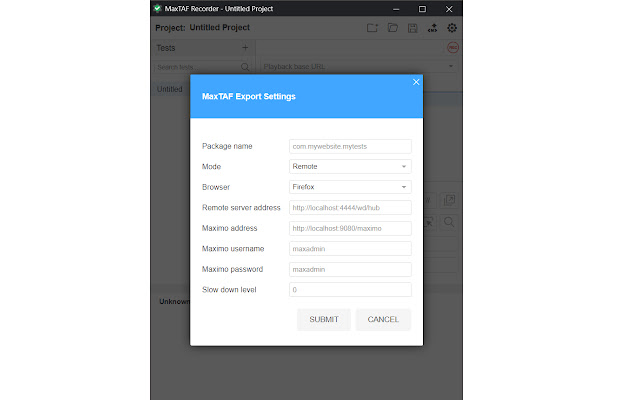Click the search tests magnifier icon

pyautogui.click(x=245, y=67)
